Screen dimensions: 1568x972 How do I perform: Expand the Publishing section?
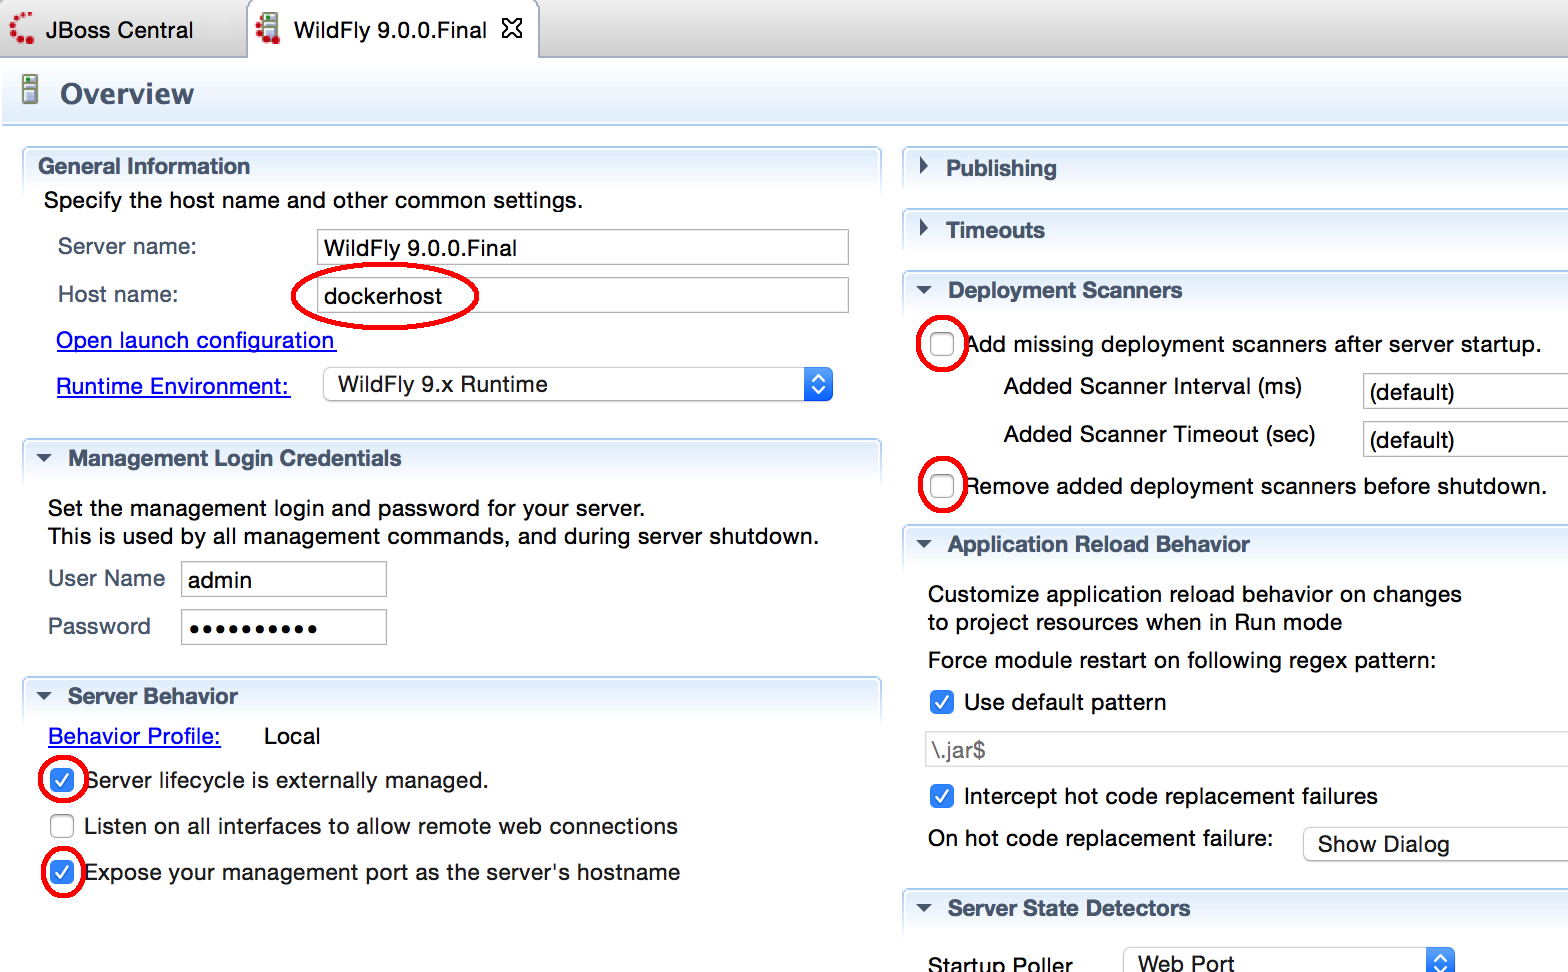coord(924,166)
